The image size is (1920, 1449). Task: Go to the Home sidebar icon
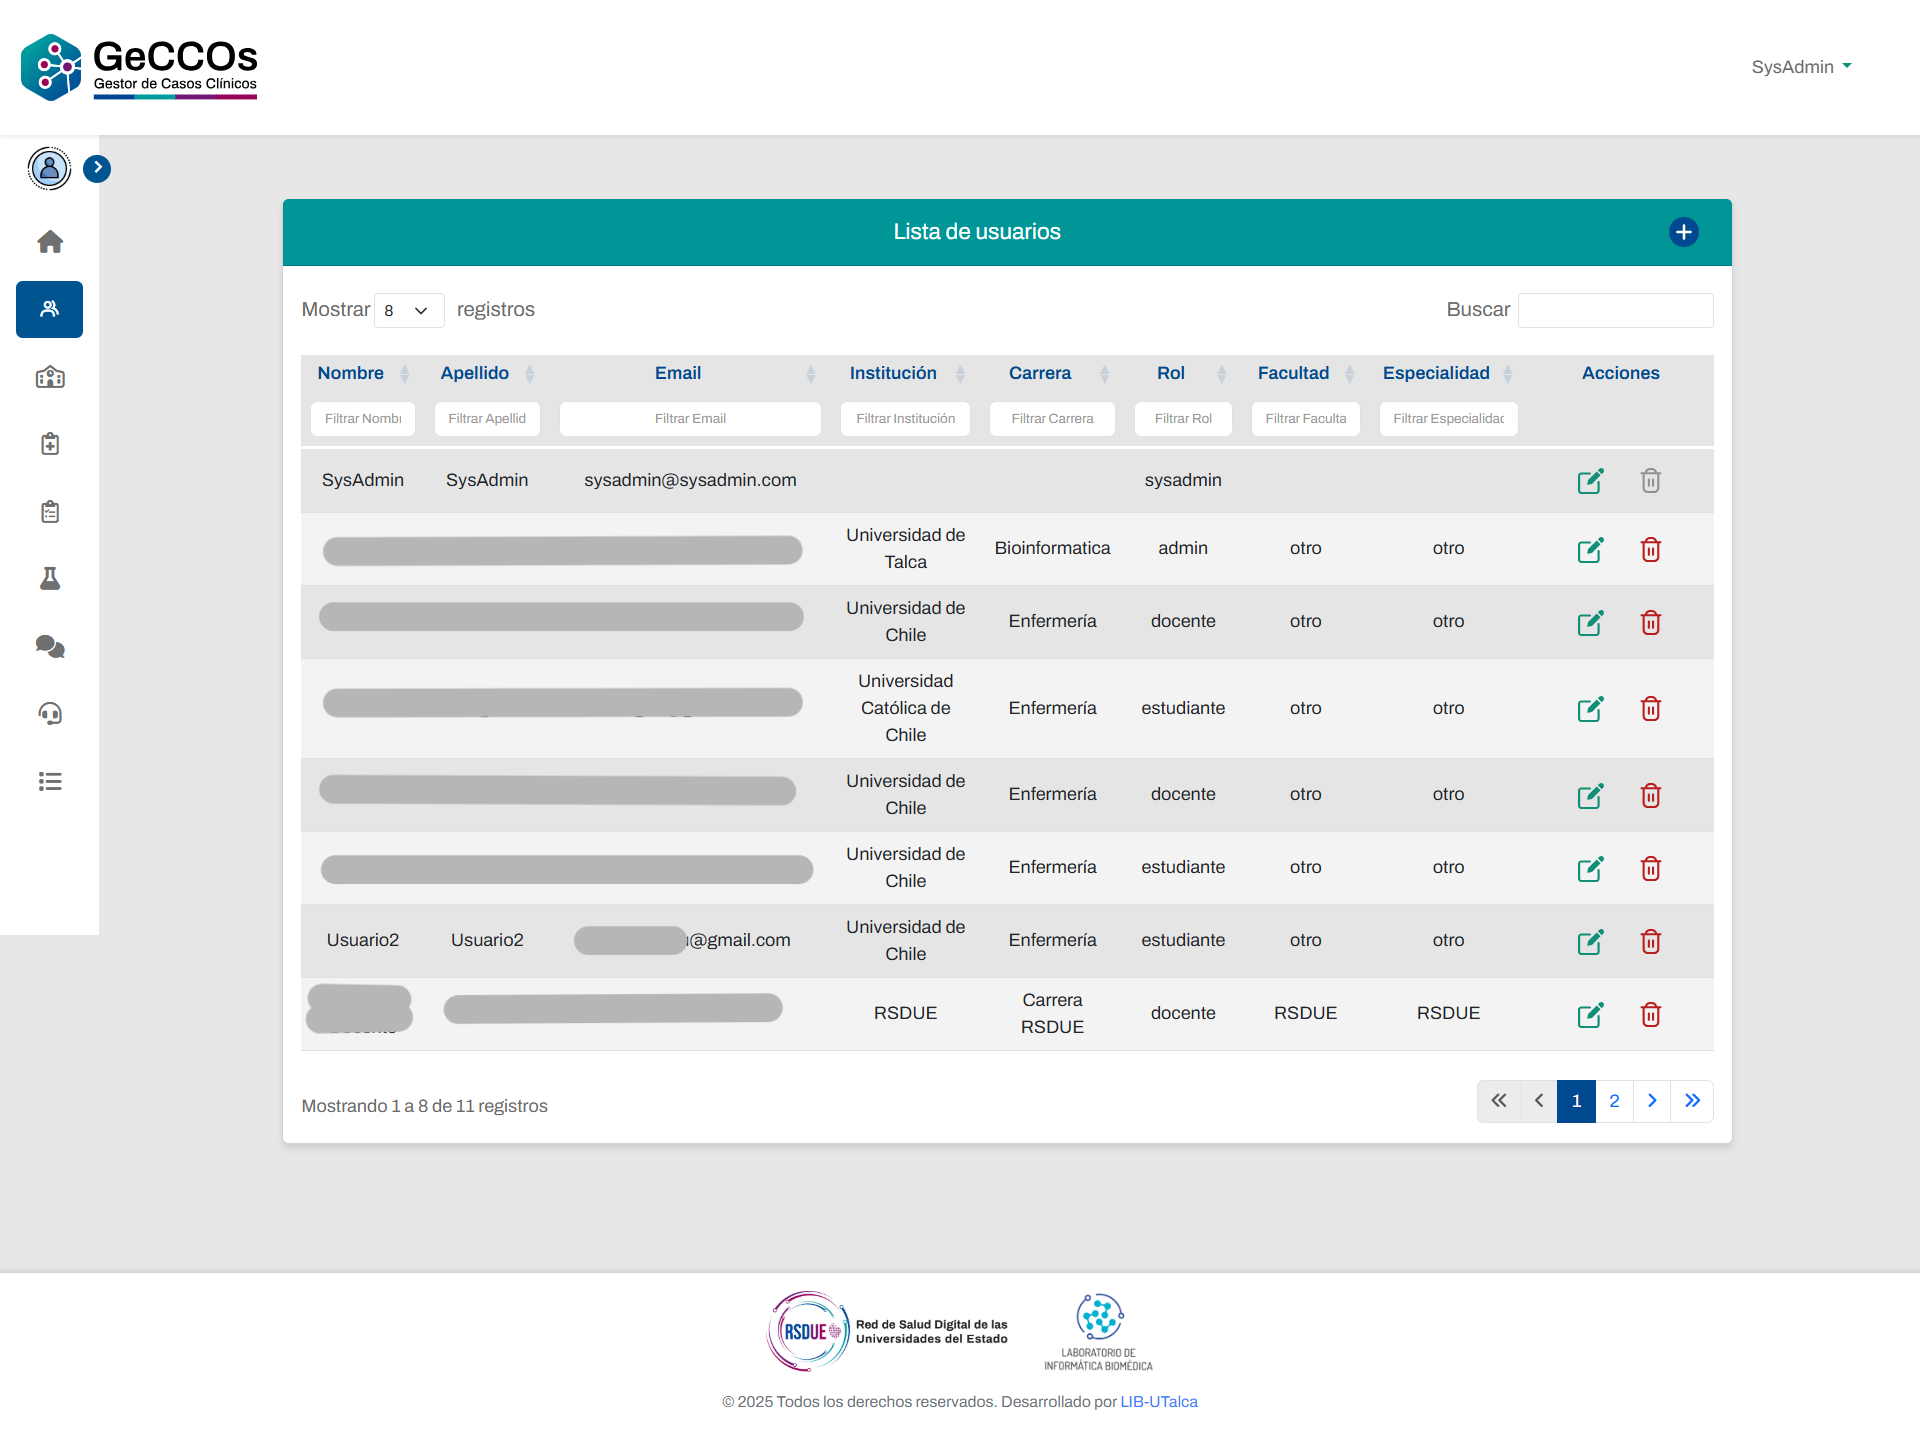click(50, 242)
